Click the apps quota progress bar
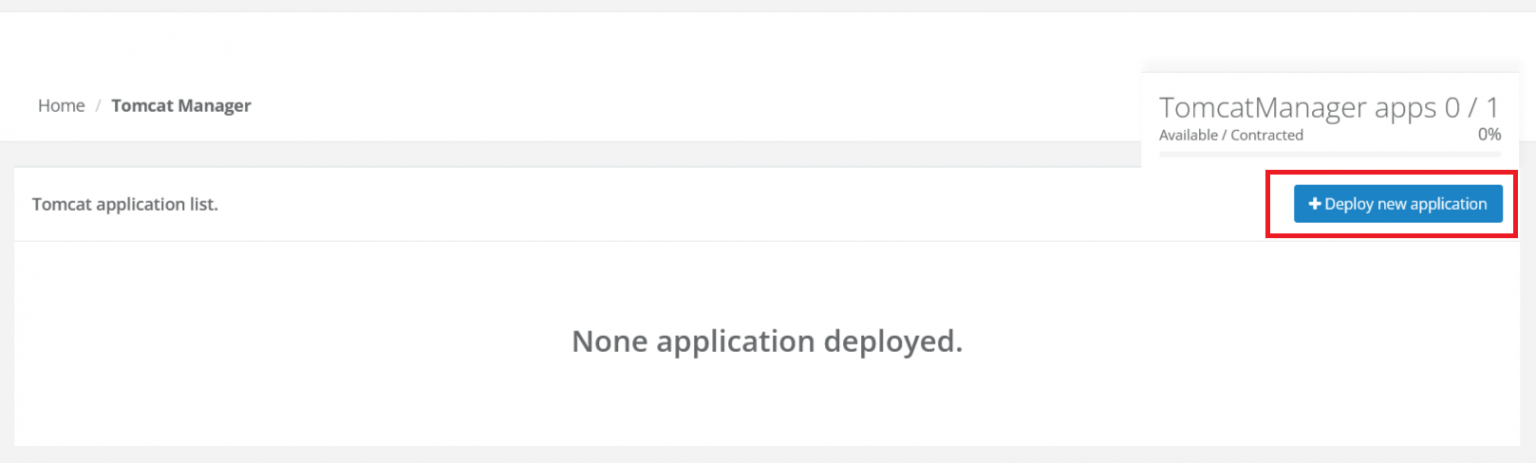 [1329, 154]
